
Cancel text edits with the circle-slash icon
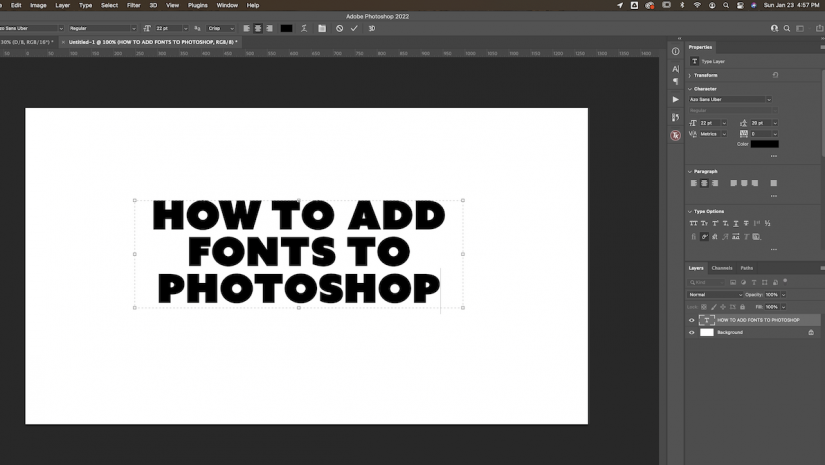coord(339,28)
